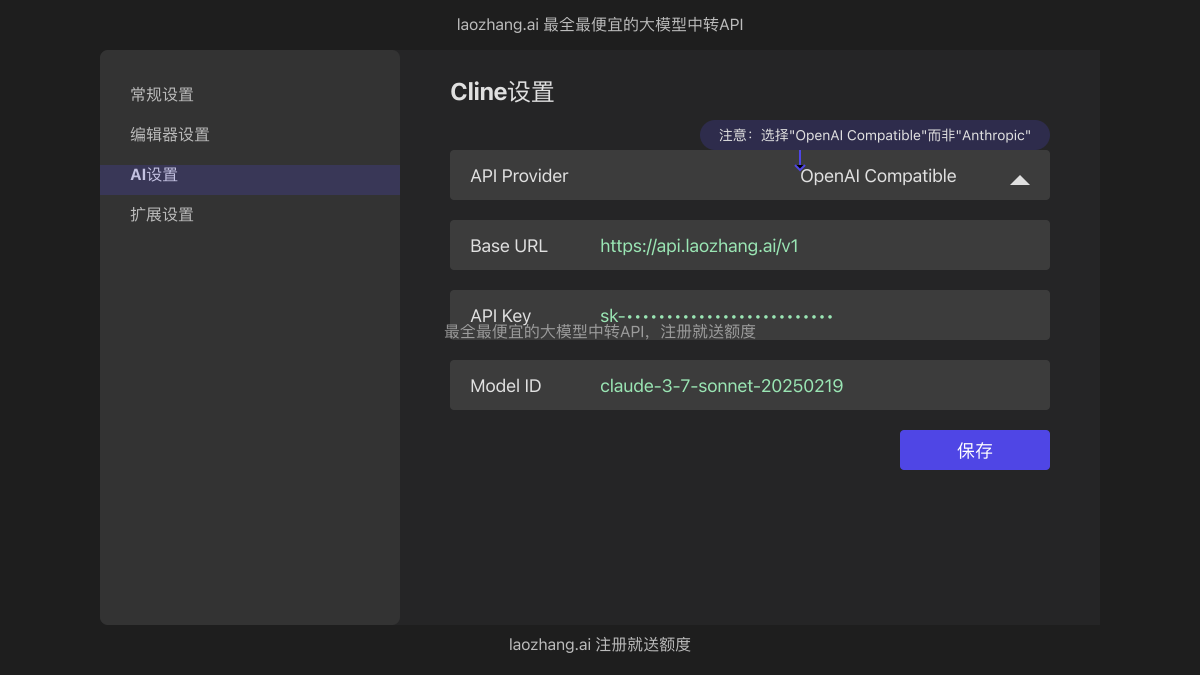Click the OpenAI Compatible provider value
Screen dimensions: 1200x675
(878, 176)
